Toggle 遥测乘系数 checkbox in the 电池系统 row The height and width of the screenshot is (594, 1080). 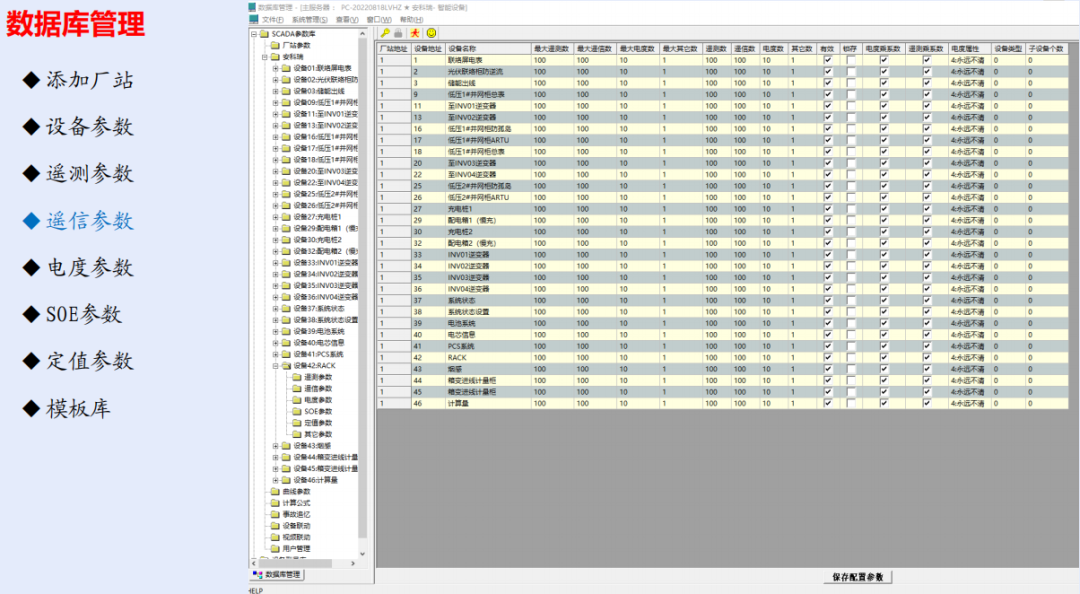coord(926,323)
